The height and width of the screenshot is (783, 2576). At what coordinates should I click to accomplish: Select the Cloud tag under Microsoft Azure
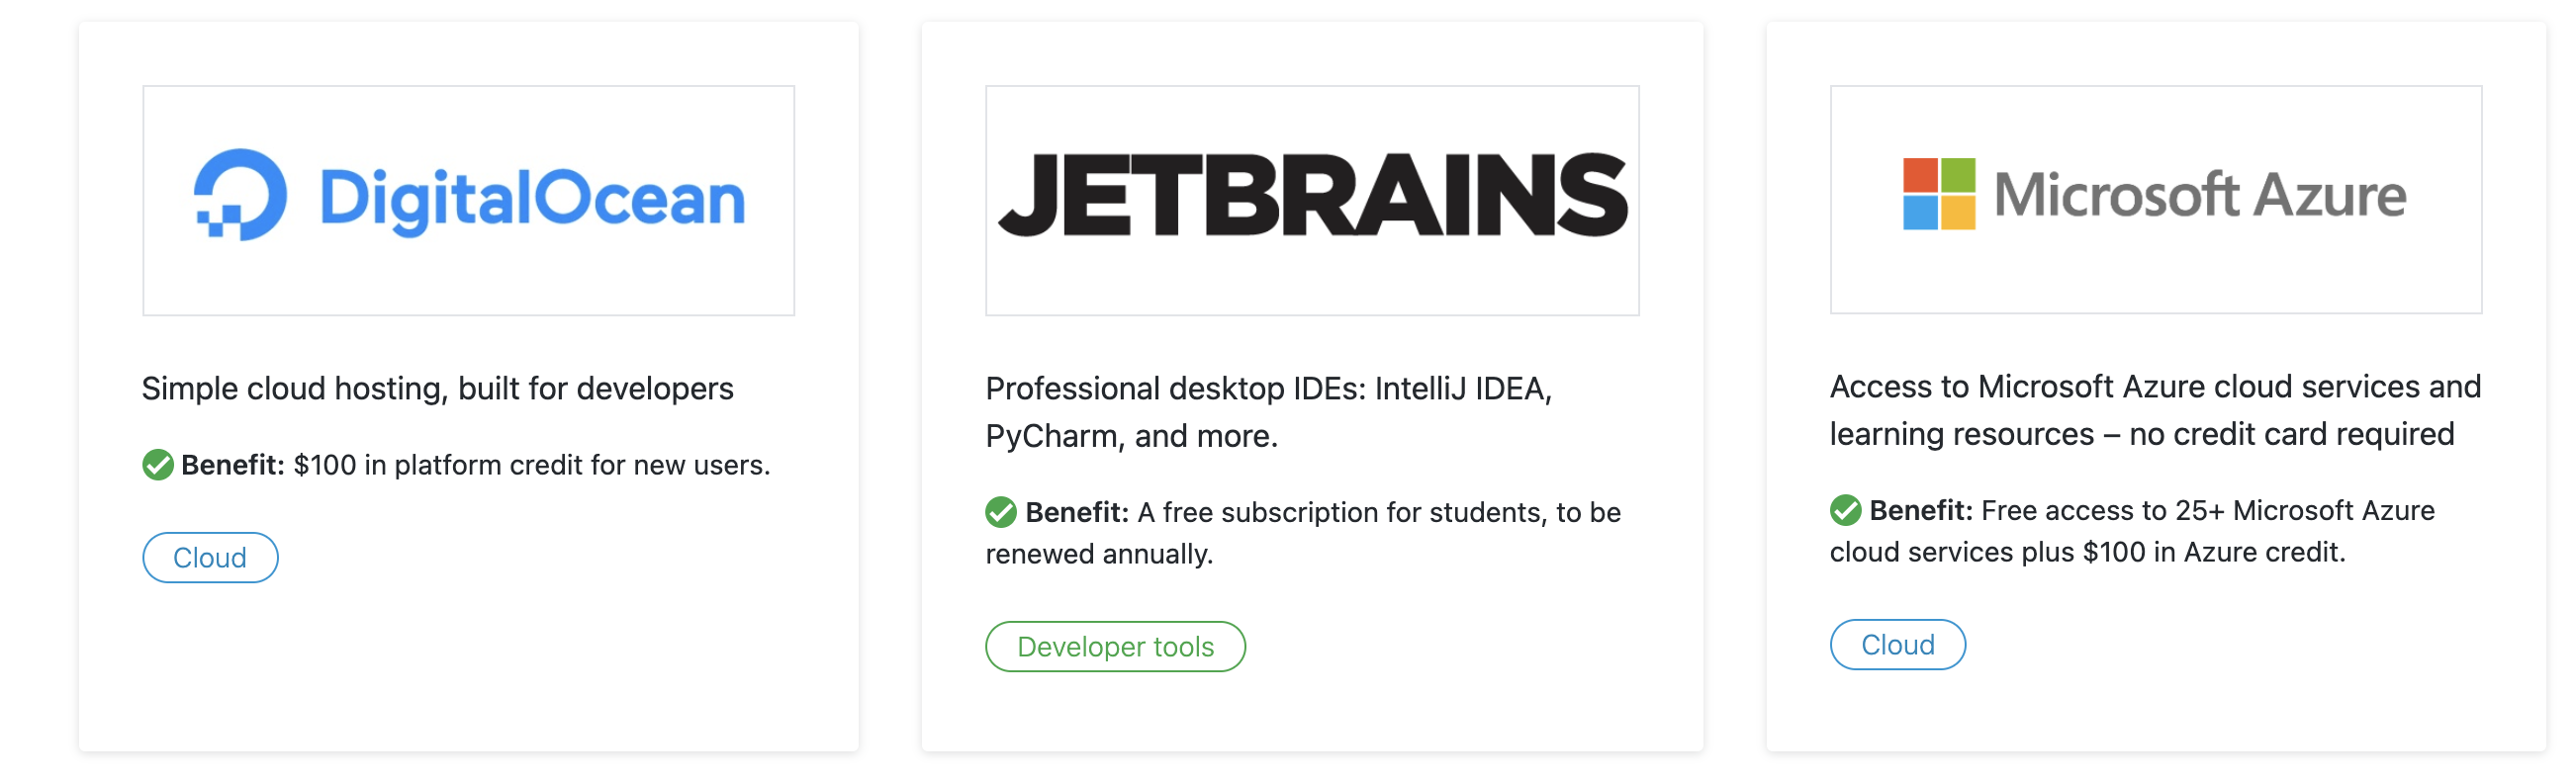(1897, 645)
